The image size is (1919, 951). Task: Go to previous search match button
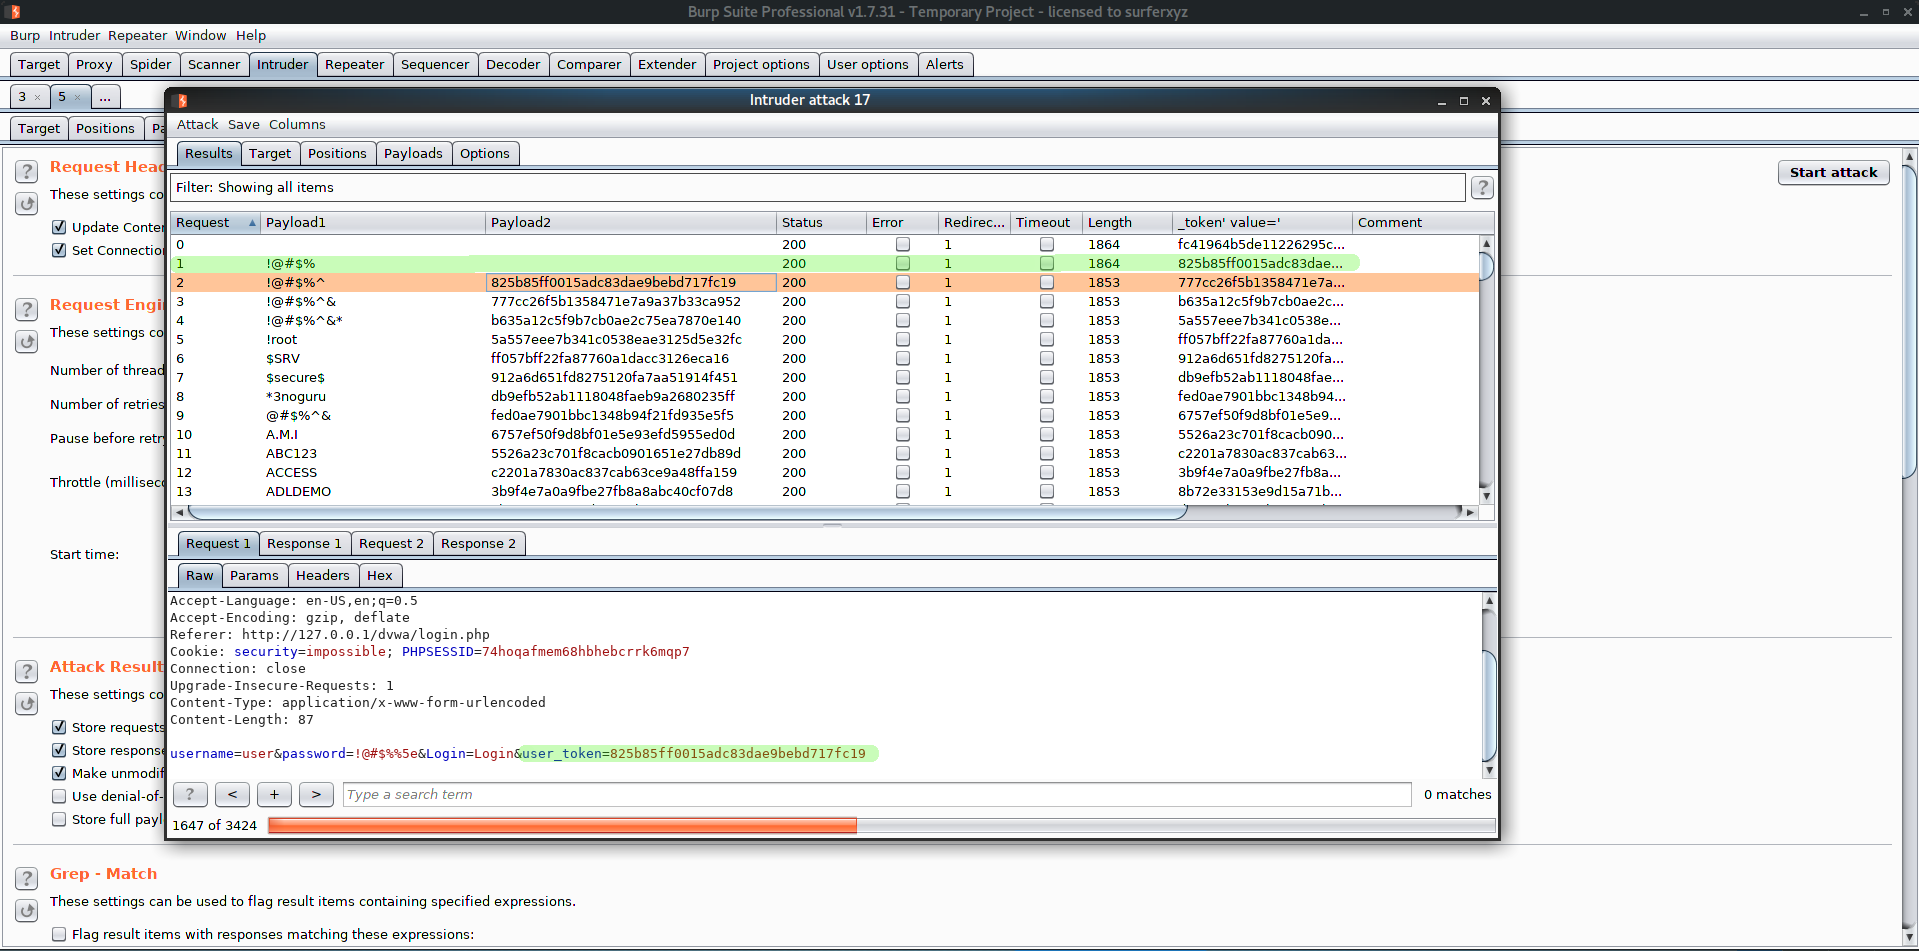click(232, 794)
